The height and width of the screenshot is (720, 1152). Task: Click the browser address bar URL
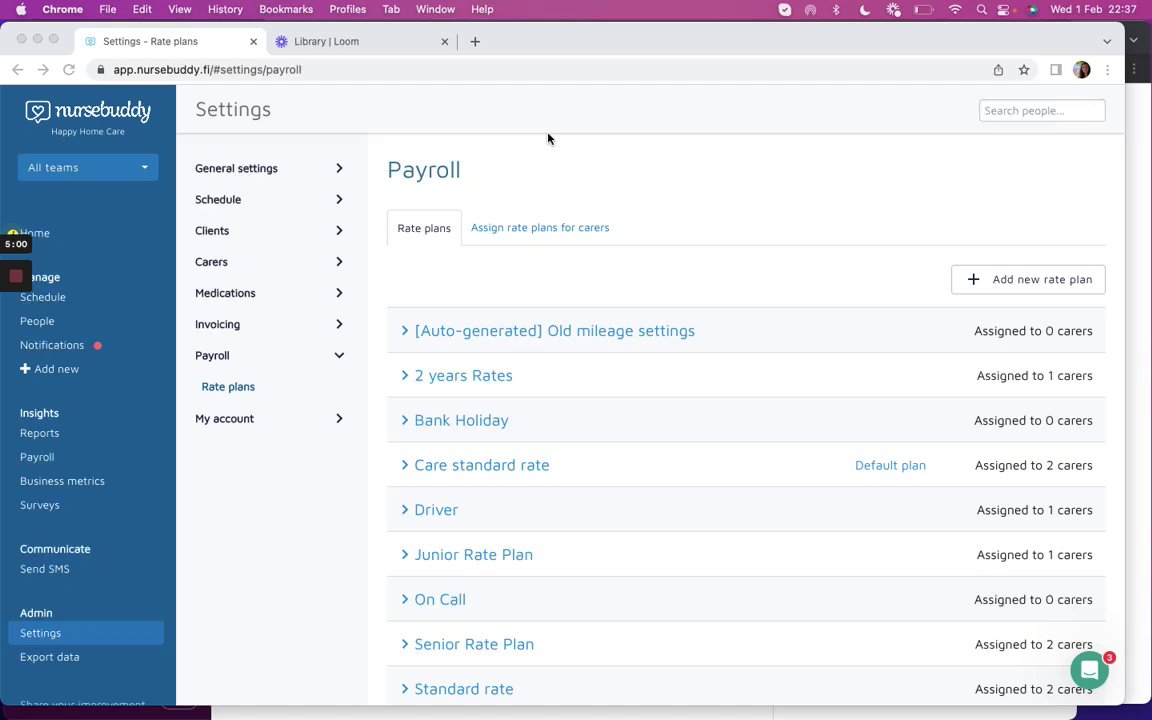(x=207, y=70)
